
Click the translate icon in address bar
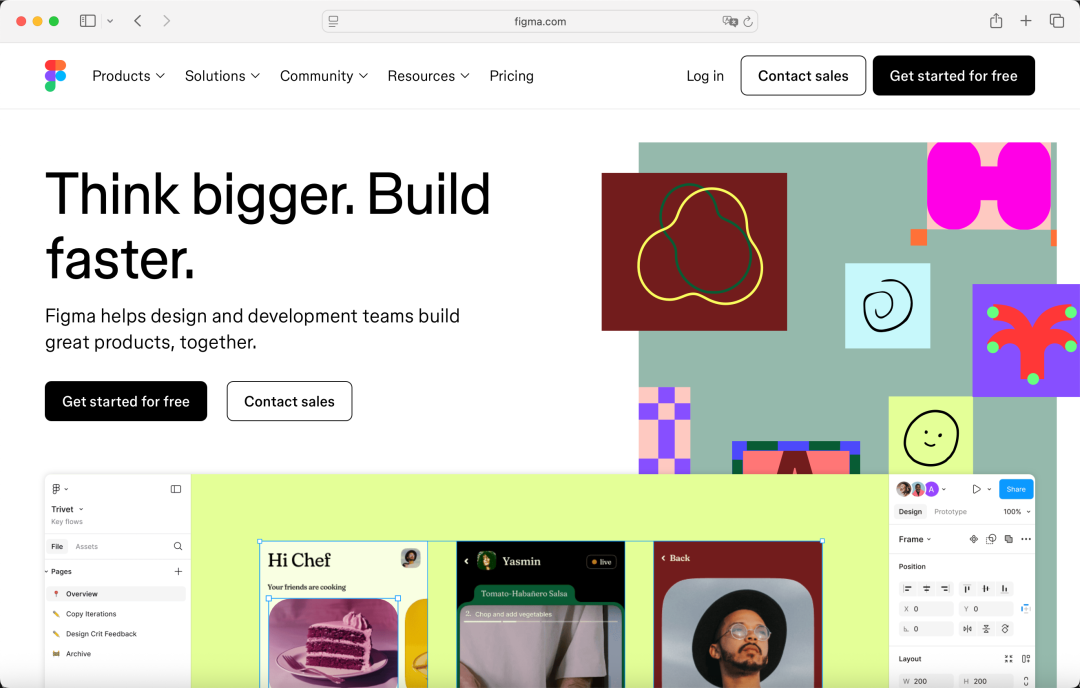point(729,21)
